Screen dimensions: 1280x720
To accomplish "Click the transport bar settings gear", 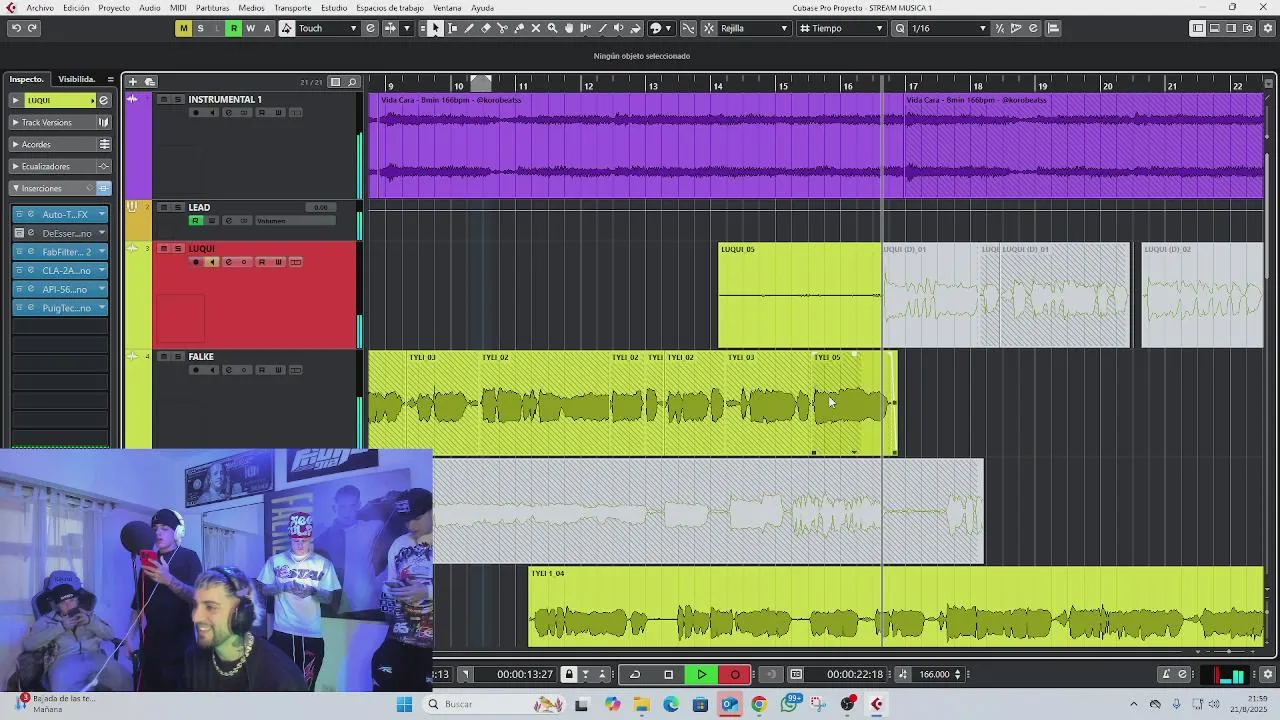I will point(1268,674).
